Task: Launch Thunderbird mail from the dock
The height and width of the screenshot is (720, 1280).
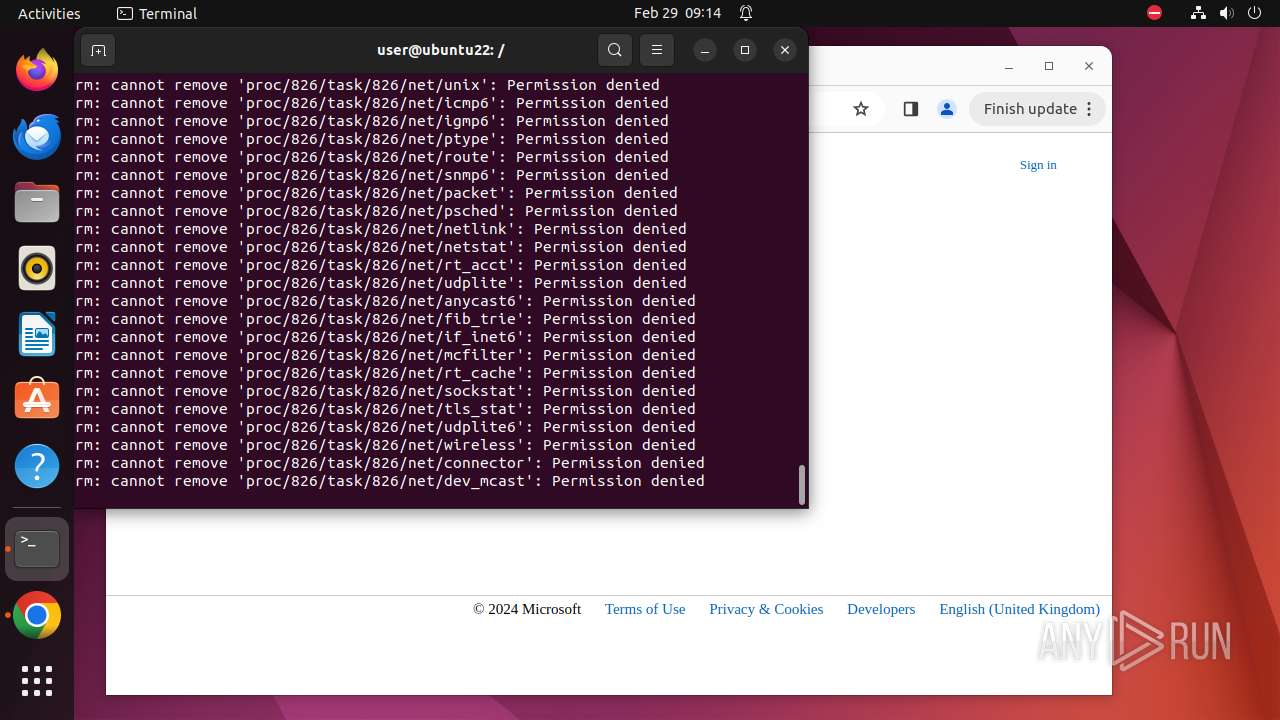Action: [x=37, y=137]
